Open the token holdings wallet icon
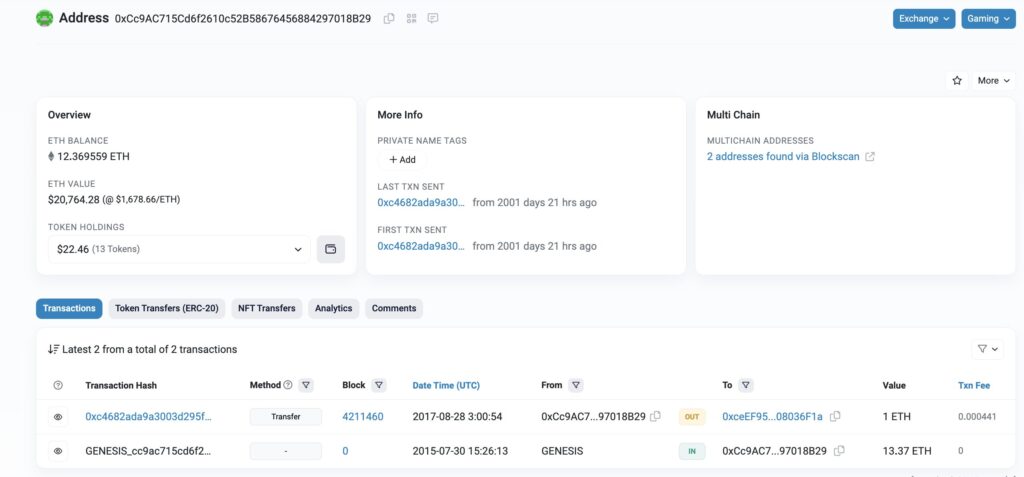 331,249
